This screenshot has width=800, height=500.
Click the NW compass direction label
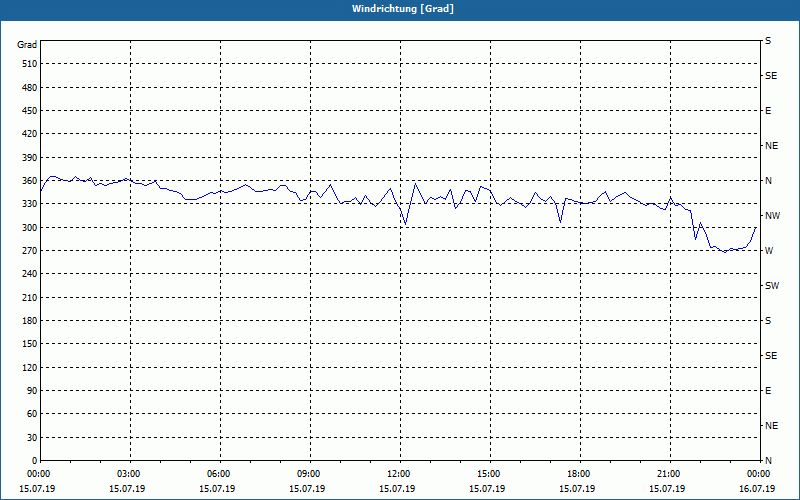pos(772,216)
